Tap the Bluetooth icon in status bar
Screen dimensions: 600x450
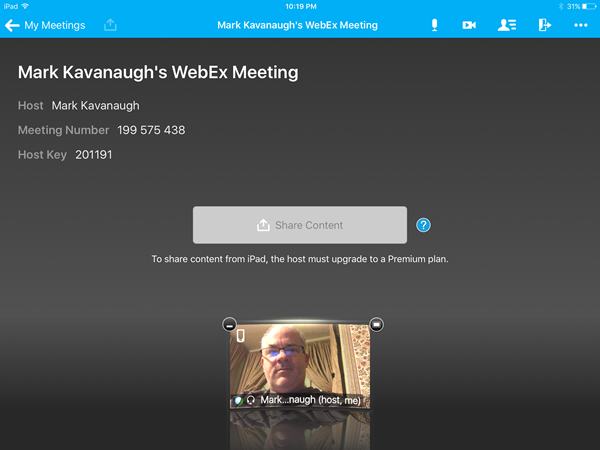[x=561, y=7]
